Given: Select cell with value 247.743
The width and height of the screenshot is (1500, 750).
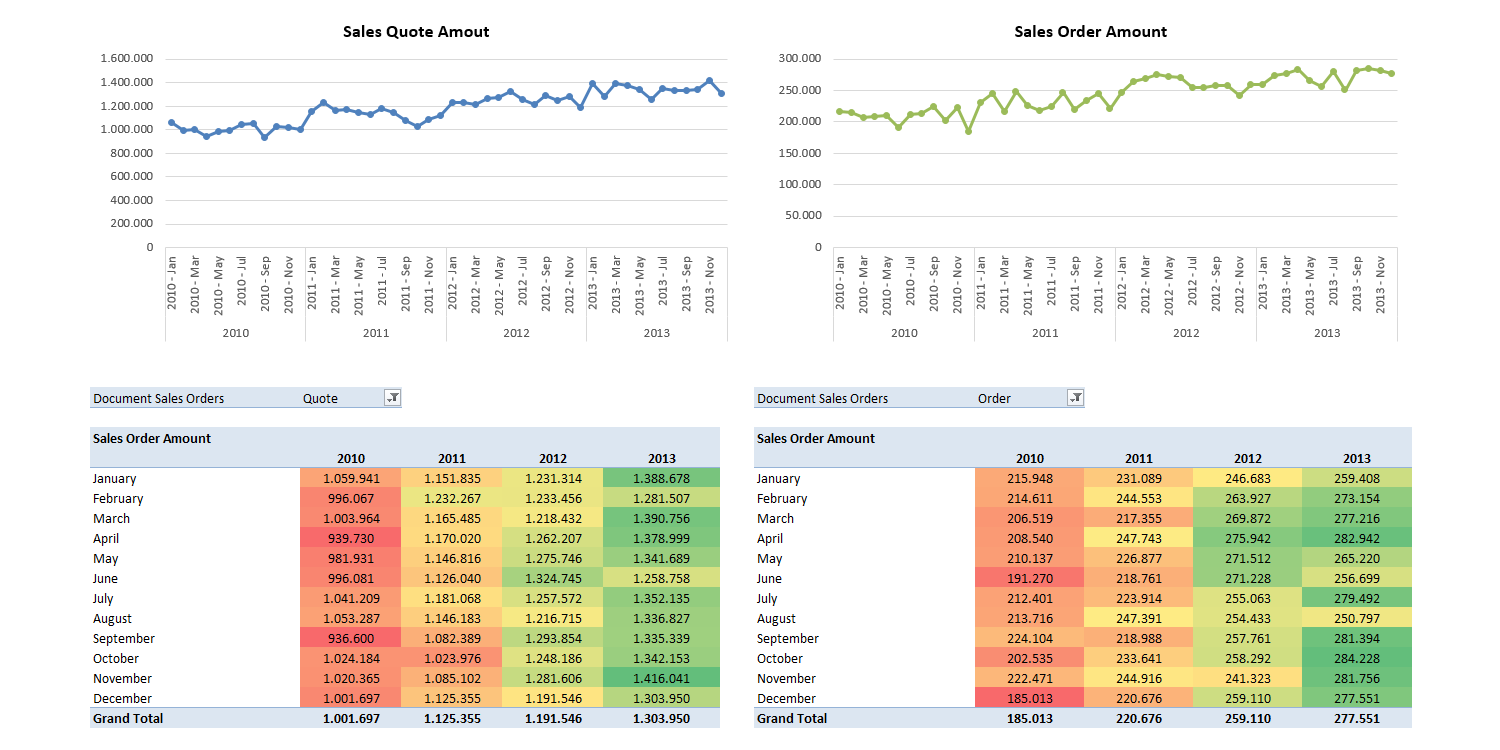Looking at the screenshot, I should click(1139, 538).
